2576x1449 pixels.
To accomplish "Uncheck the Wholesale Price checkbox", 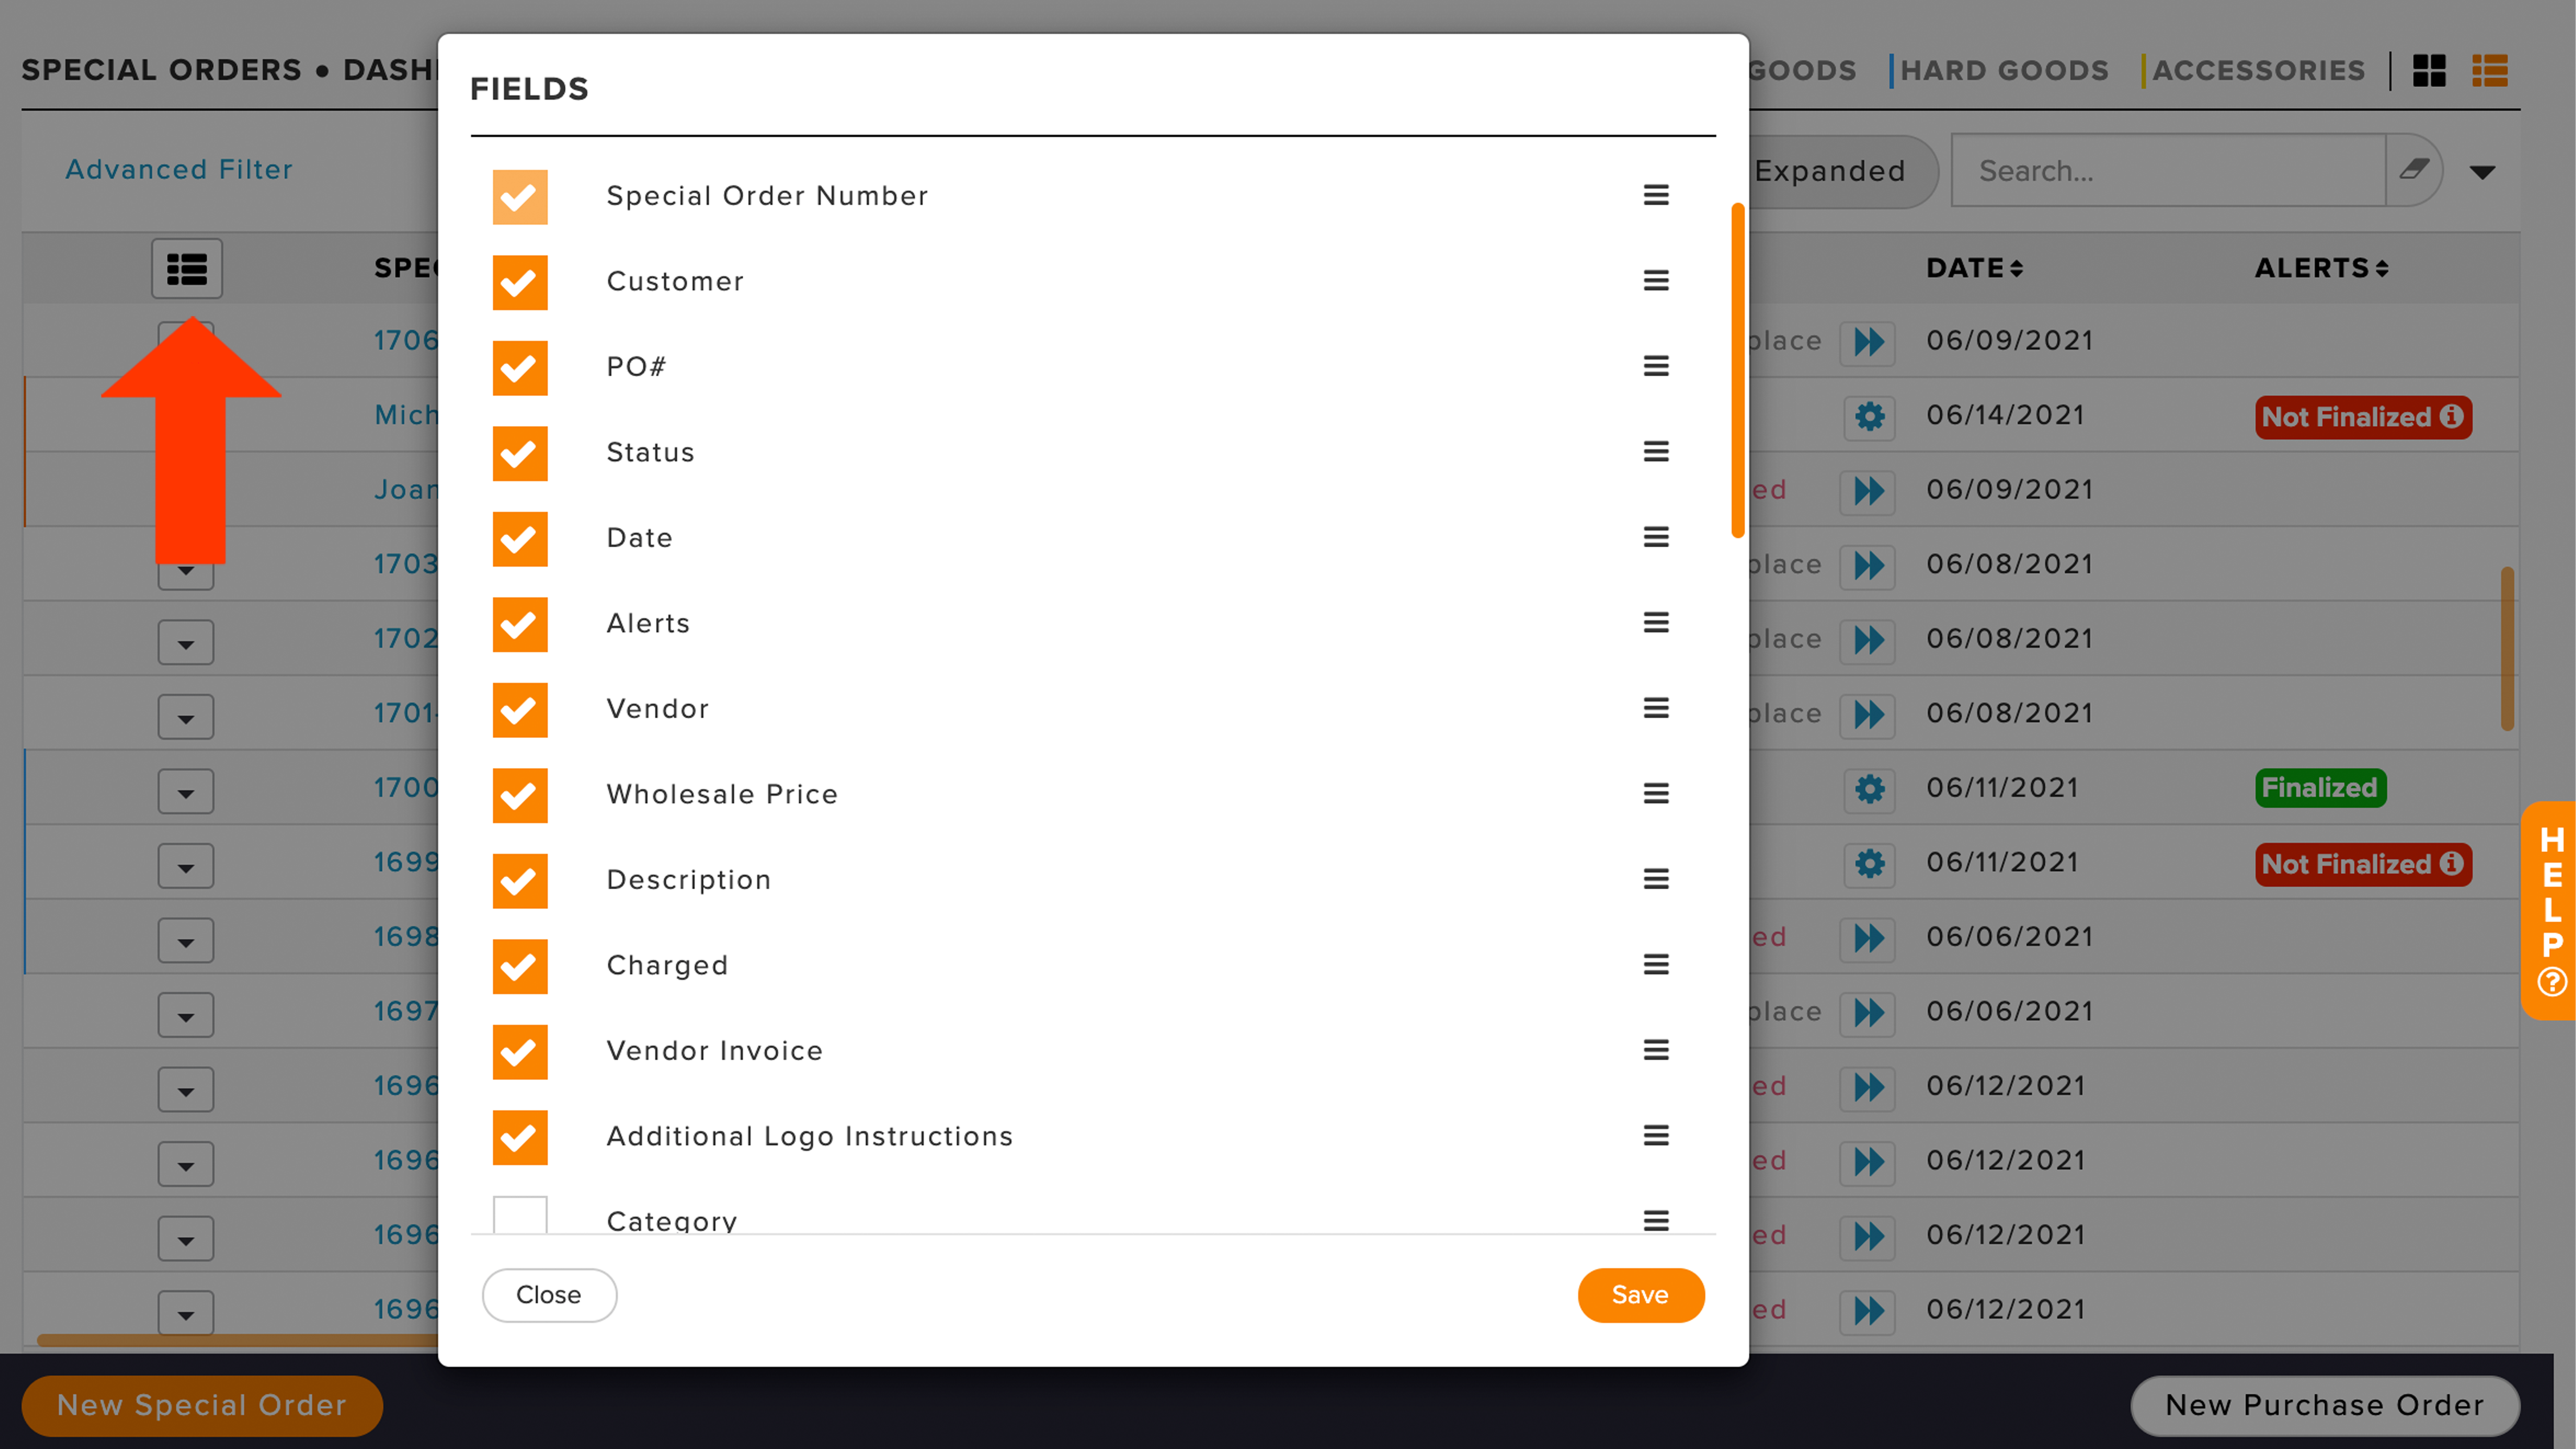I will [520, 795].
